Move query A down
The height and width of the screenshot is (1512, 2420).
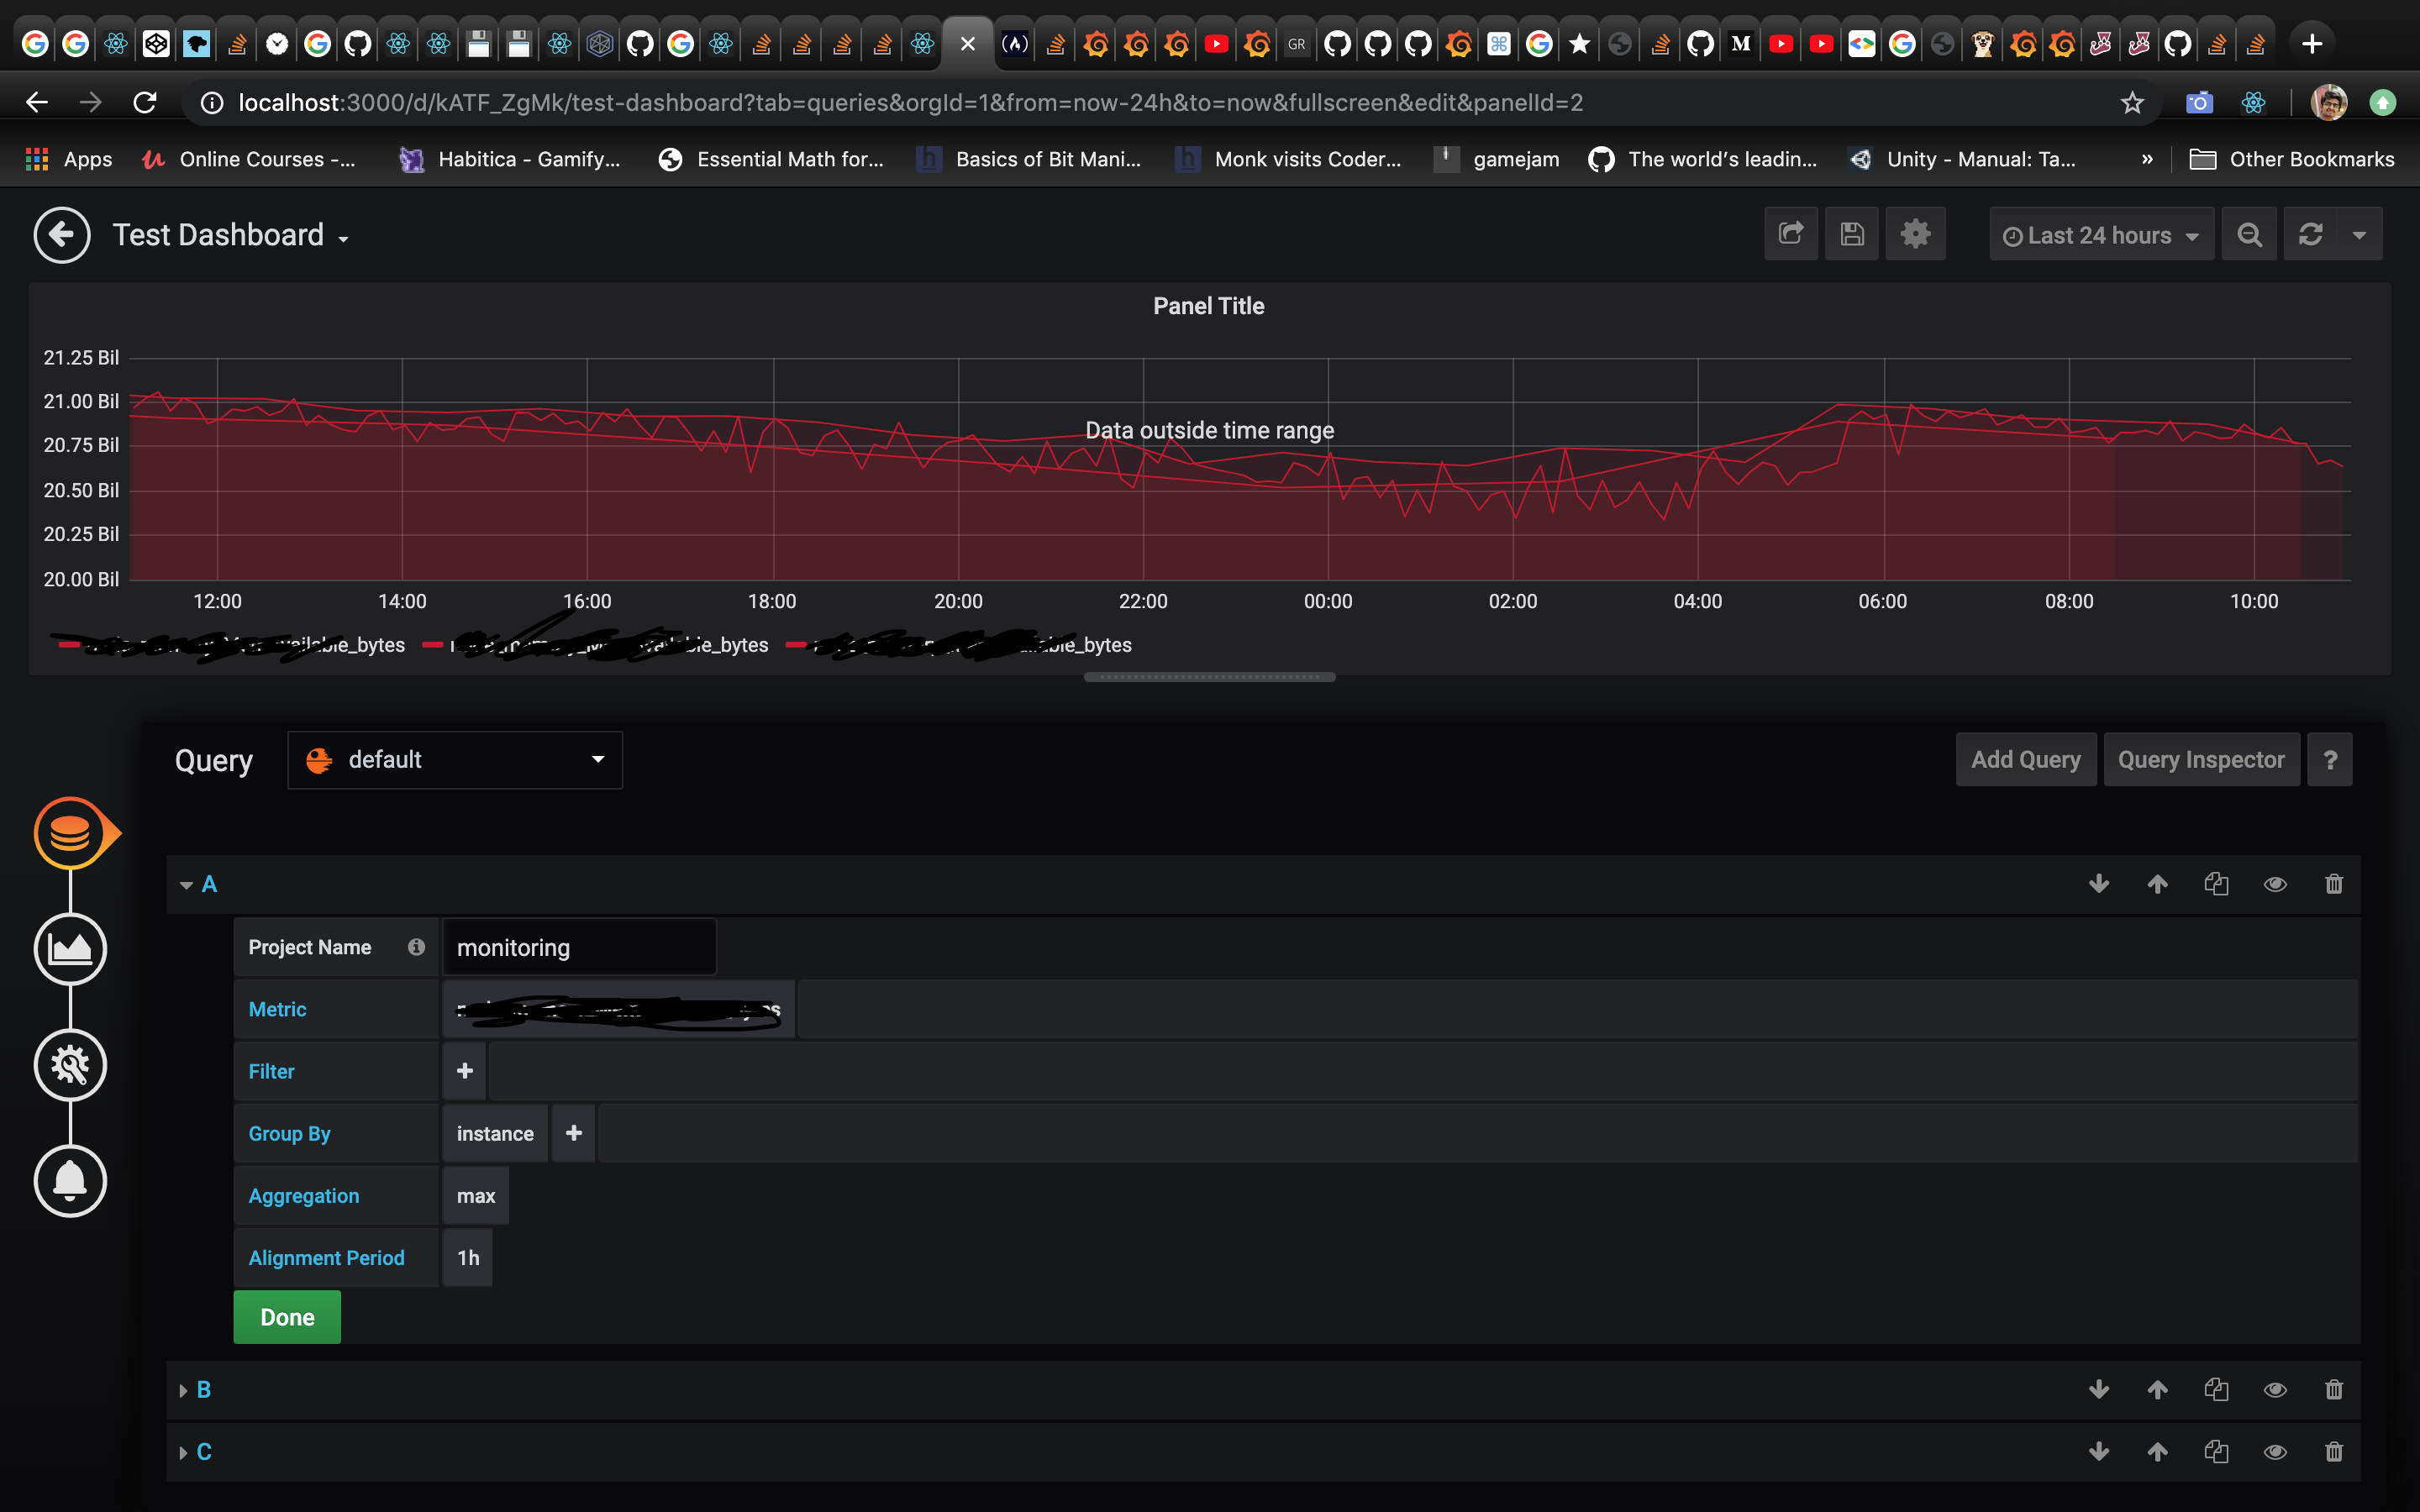2099,884
